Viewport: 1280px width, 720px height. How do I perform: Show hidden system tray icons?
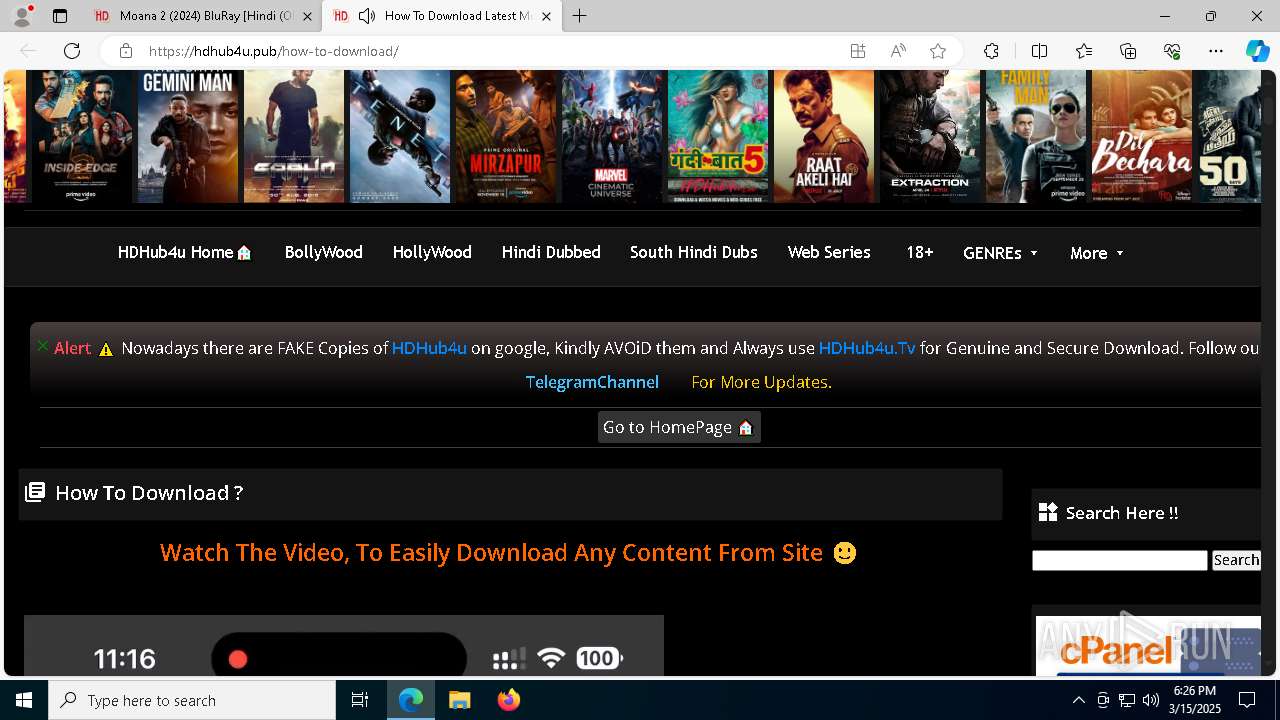(1078, 700)
